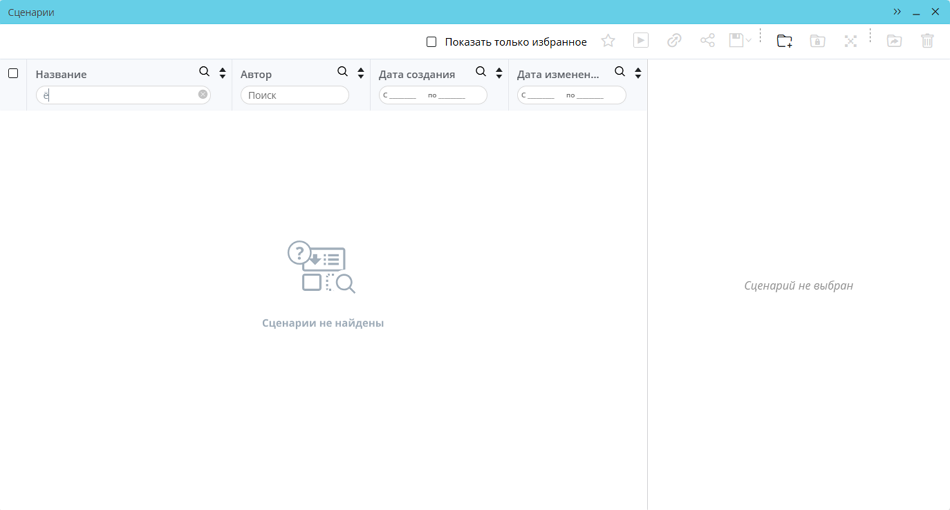950x510 pixels.
Task: Click the crossed arrows icon in toolbar
Action: click(850, 41)
